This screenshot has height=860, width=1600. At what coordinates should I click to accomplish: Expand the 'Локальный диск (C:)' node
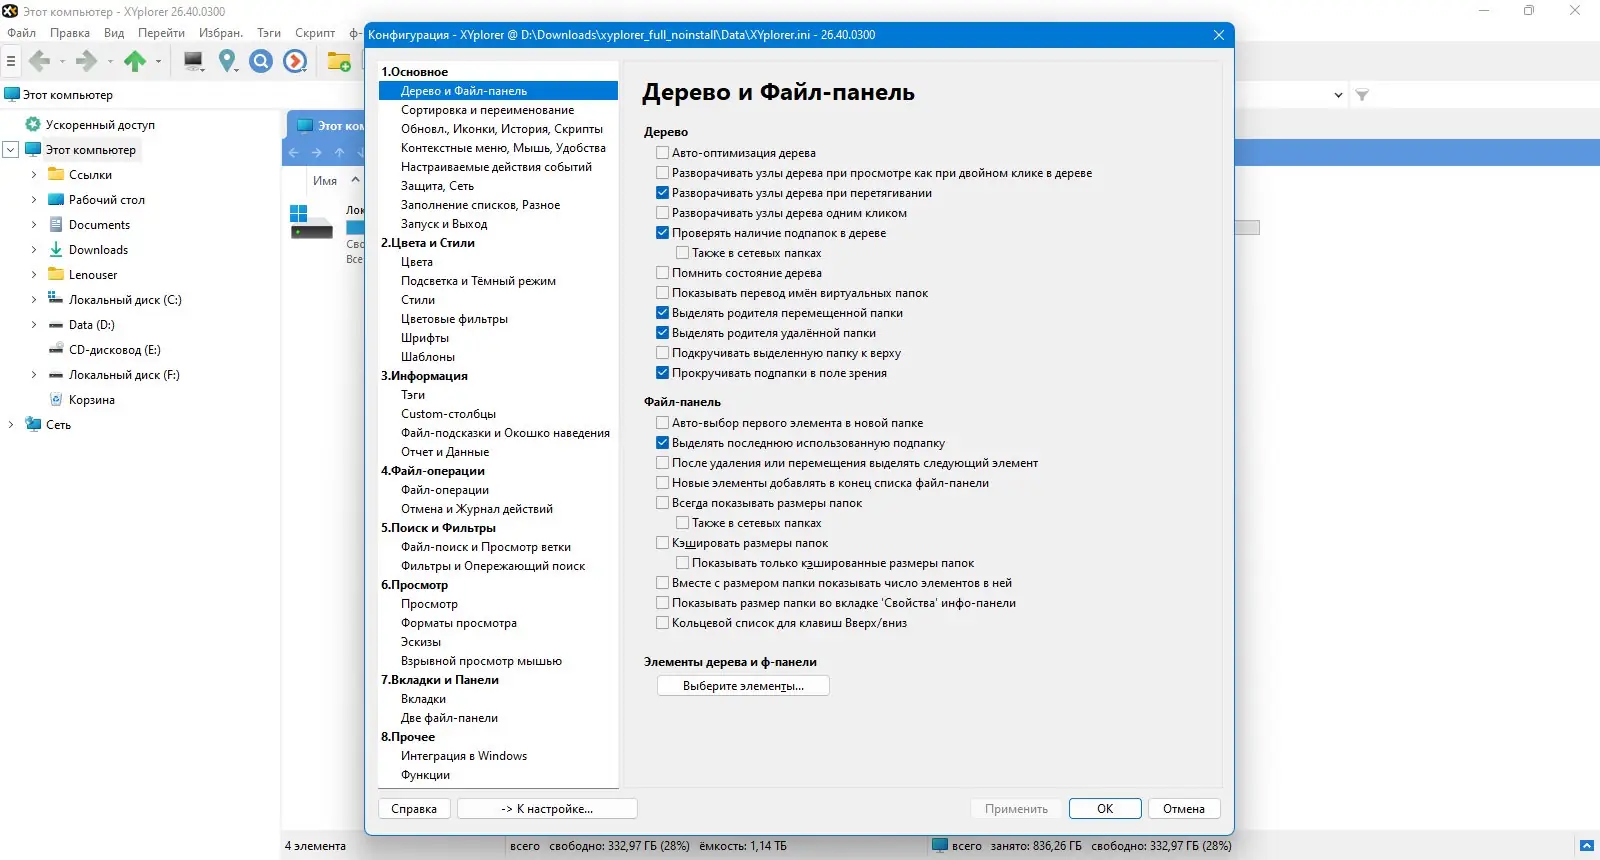34,300
